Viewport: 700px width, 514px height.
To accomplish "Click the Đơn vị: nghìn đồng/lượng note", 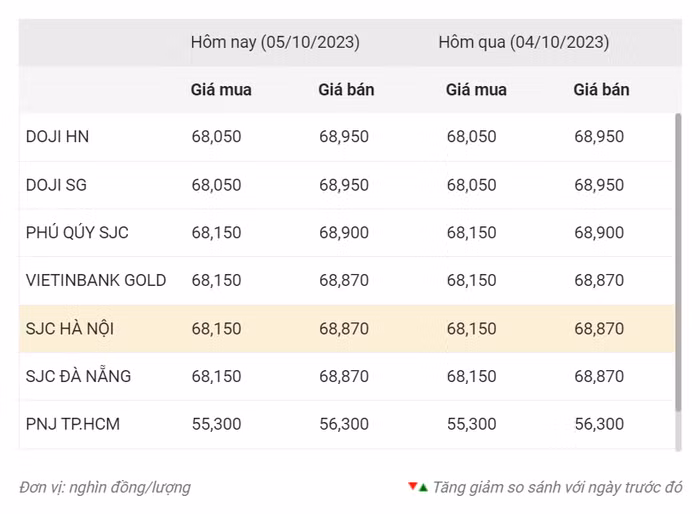I will coord(105,488).
